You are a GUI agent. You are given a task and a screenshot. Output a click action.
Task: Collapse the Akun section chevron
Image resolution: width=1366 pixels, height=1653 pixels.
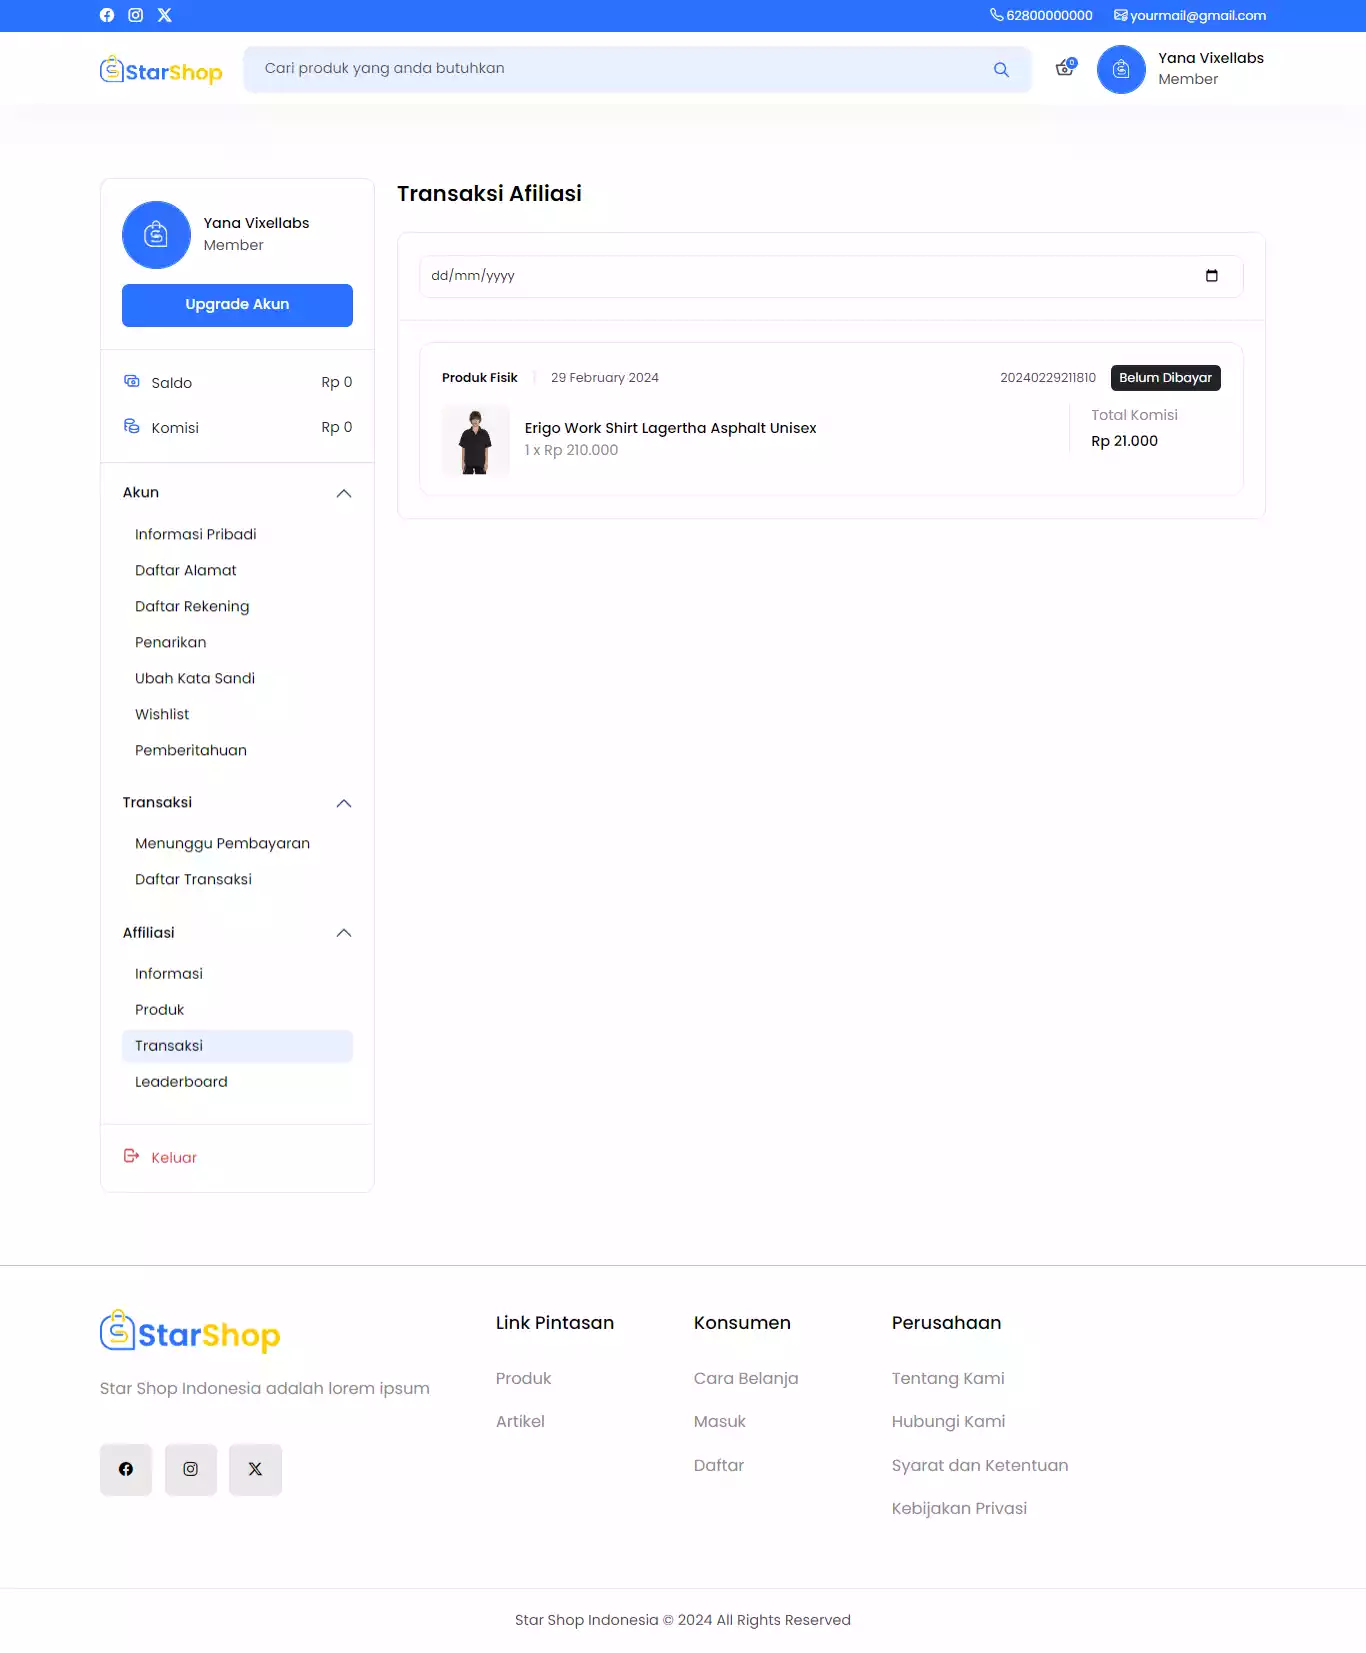(344, 493)
